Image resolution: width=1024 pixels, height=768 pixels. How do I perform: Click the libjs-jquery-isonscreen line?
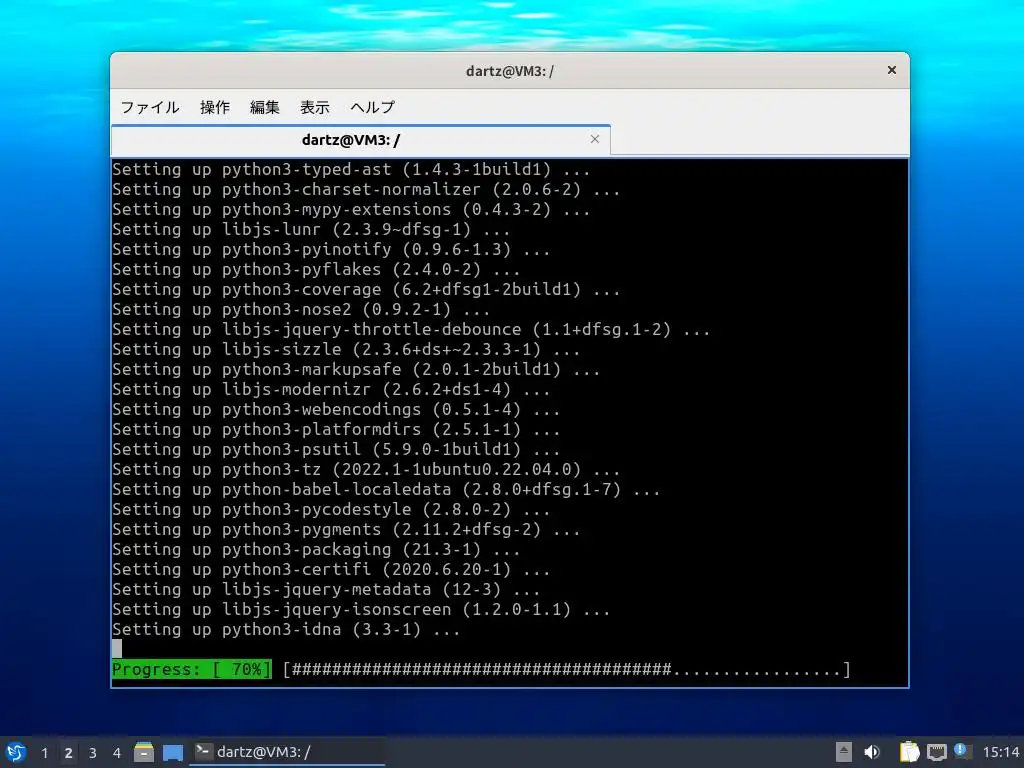(361, 609)
